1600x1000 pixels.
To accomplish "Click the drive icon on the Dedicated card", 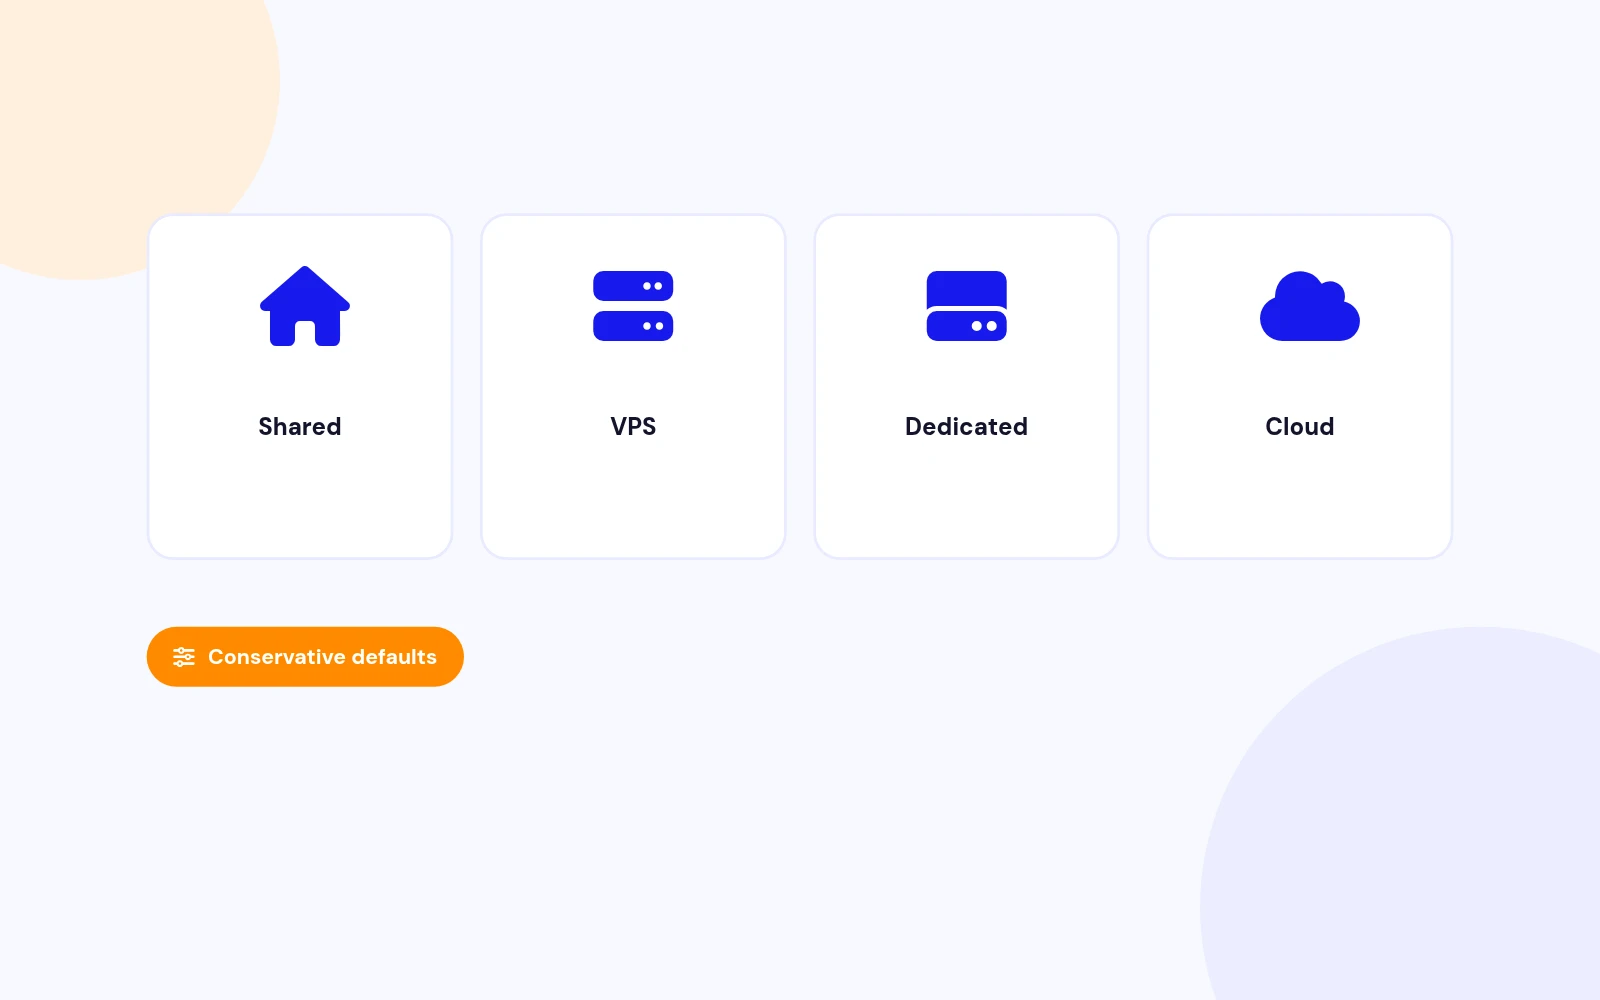I will (966, 306).
